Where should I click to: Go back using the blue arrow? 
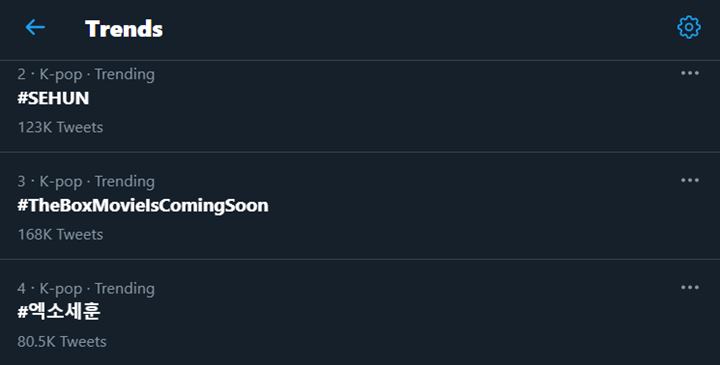[x=35, y=28]
